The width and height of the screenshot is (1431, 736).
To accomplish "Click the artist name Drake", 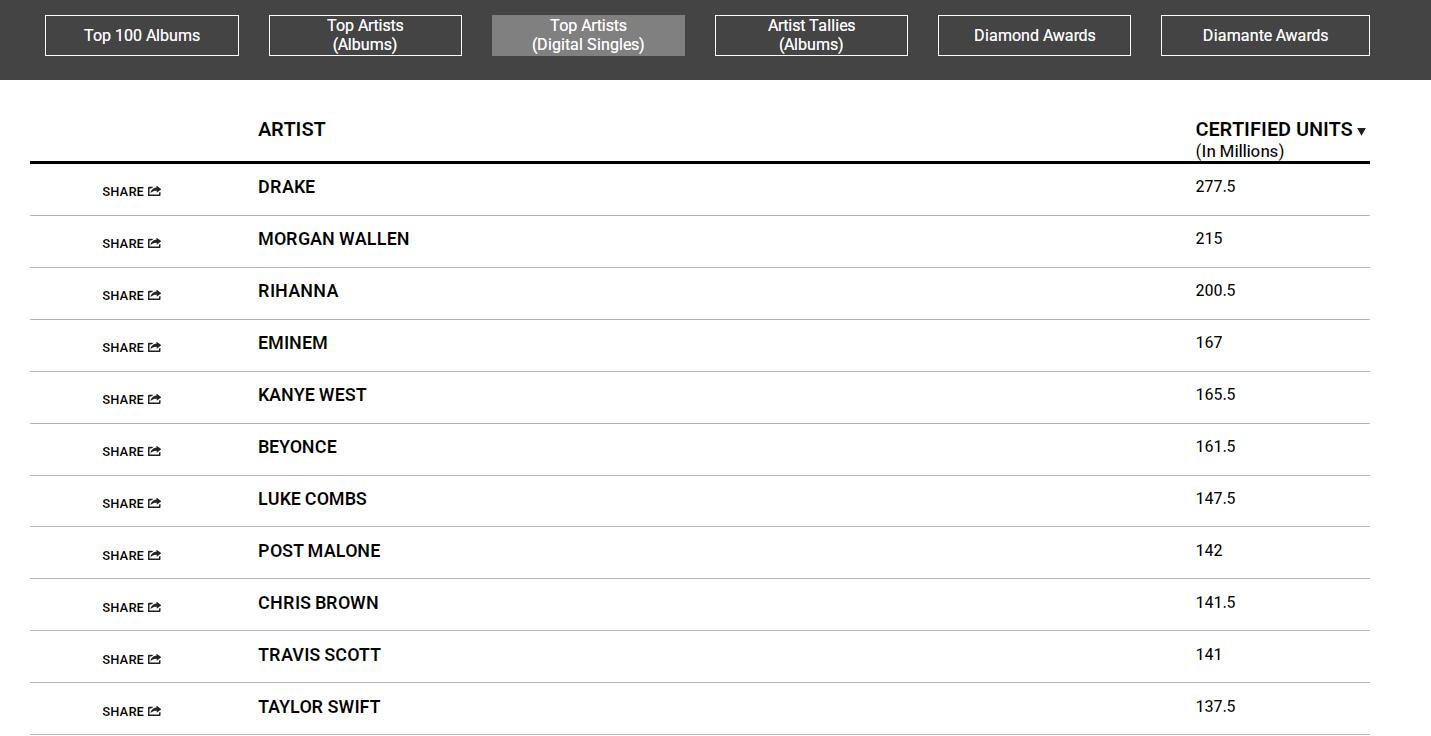I will pyautogui.click(x=286, y=187).
